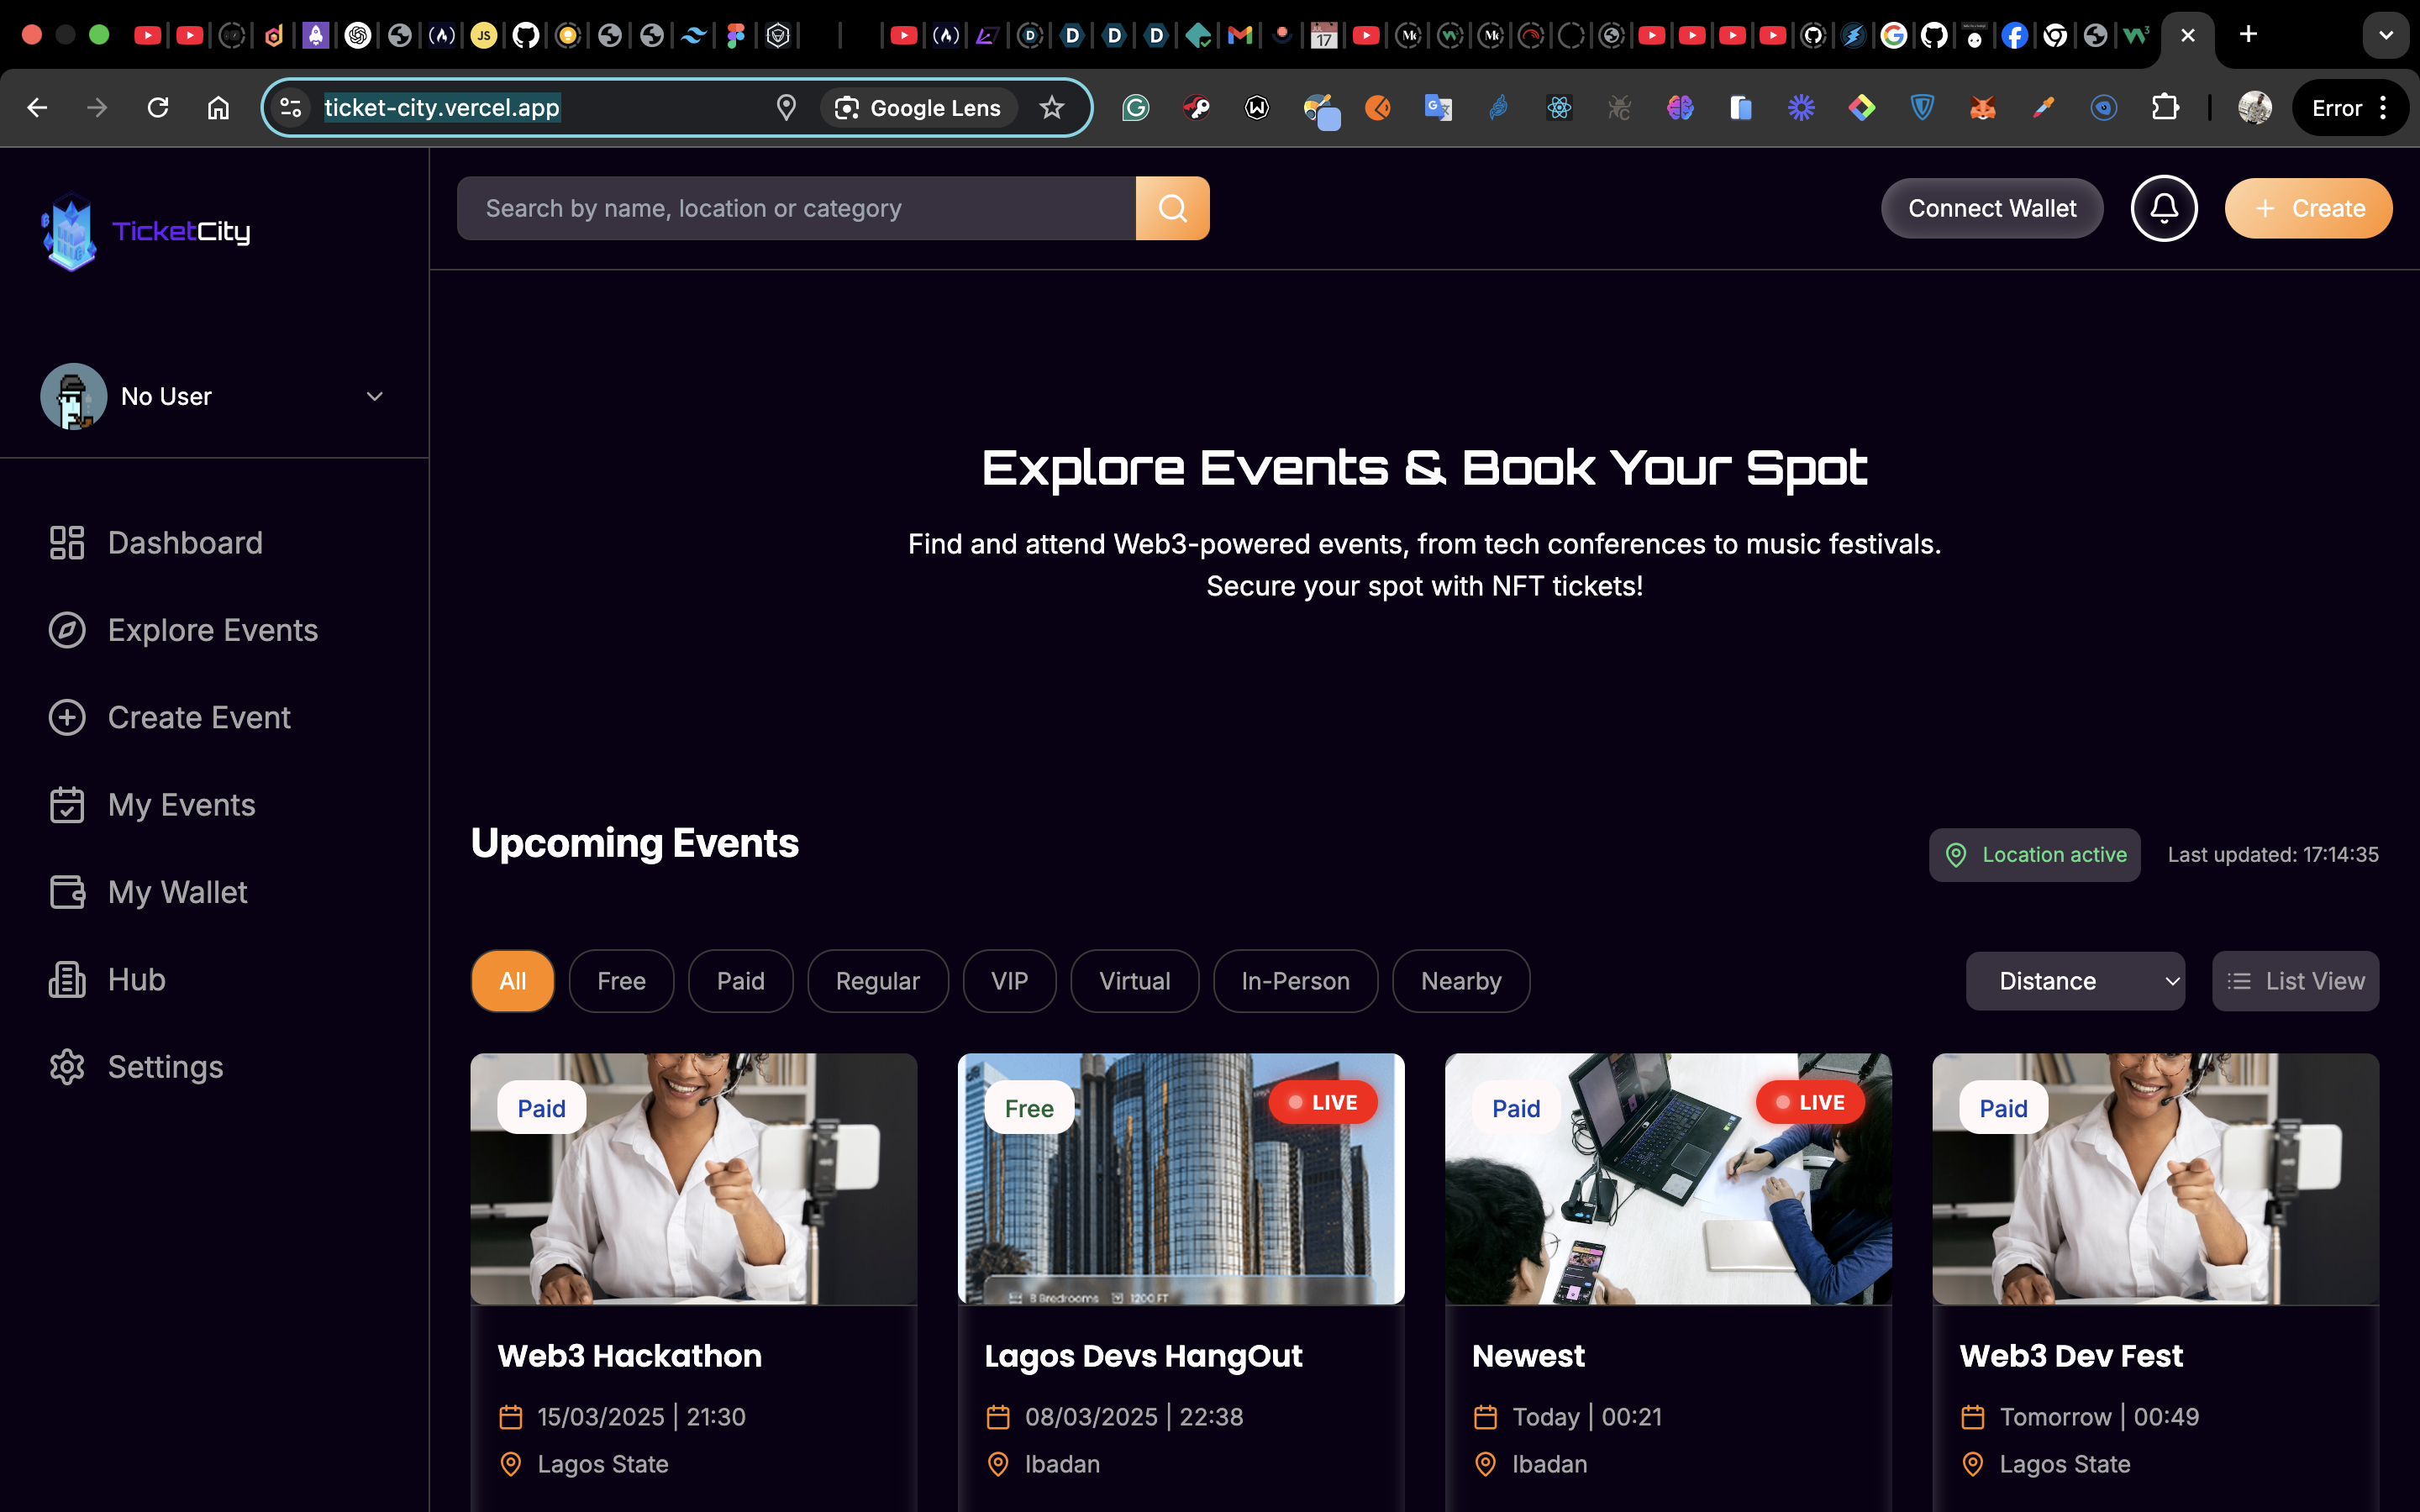Open the browser tab list chevron
This screenshot has width=2420, height=1512.
(x=2386, y=35)
